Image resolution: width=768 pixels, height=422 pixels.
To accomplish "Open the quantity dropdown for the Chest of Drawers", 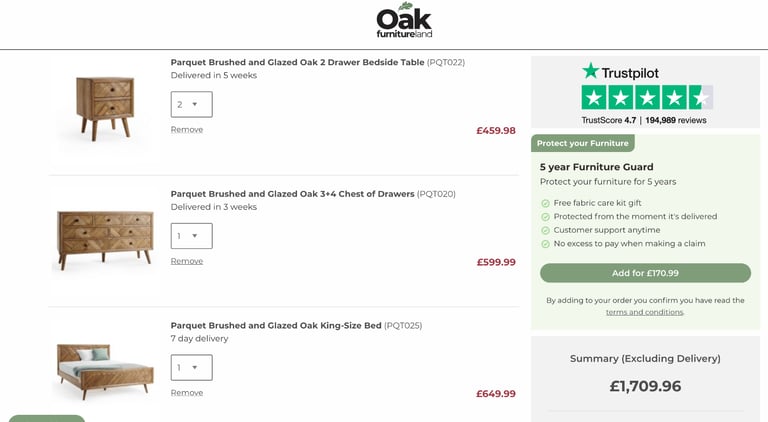I will pyautogui.click(x=192, y=236).
